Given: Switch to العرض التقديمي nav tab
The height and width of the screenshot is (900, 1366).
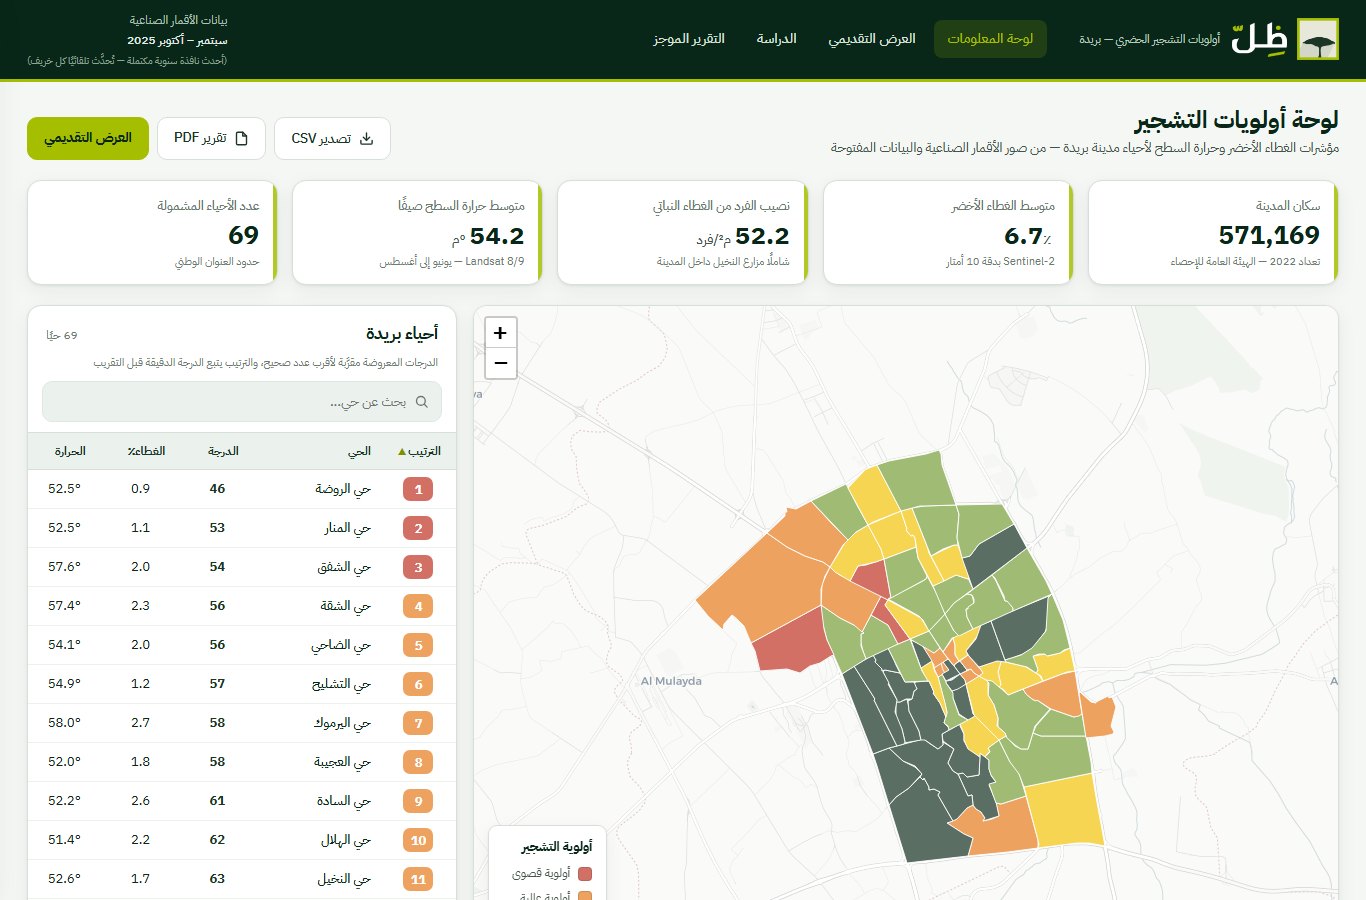Looking at the screenshot, I should (x=872, y=39).
